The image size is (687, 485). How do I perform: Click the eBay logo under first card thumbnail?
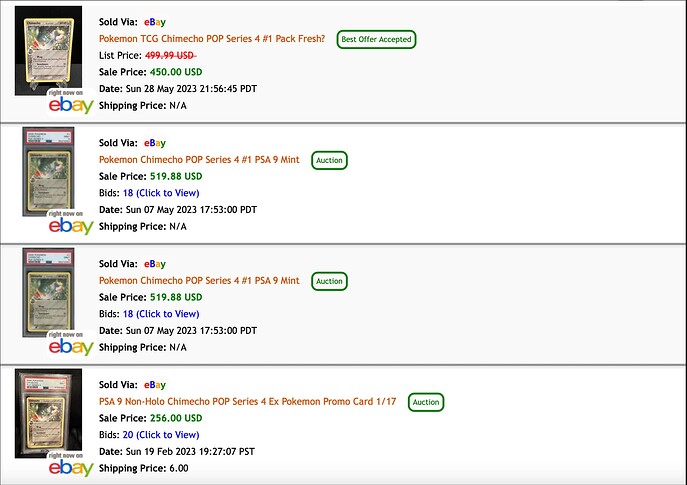[x=71, y=105]
